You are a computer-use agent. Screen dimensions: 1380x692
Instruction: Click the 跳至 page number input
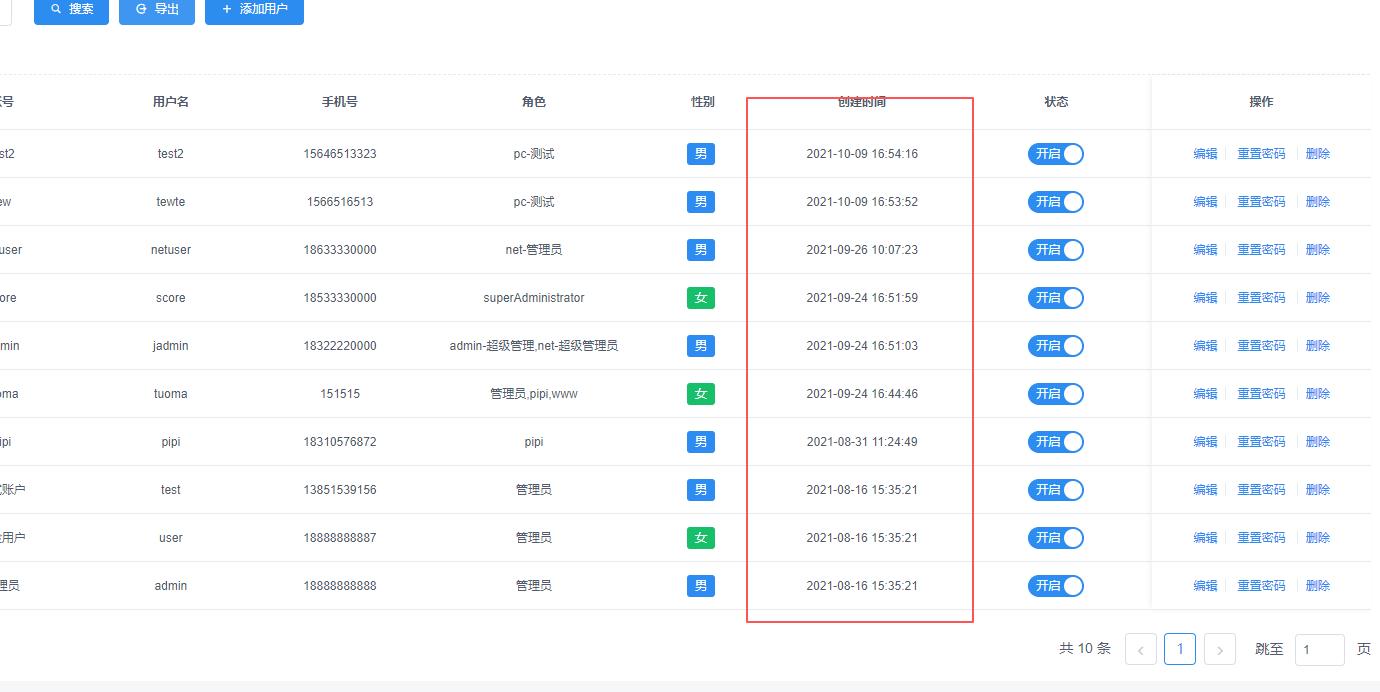point(1320,650)
